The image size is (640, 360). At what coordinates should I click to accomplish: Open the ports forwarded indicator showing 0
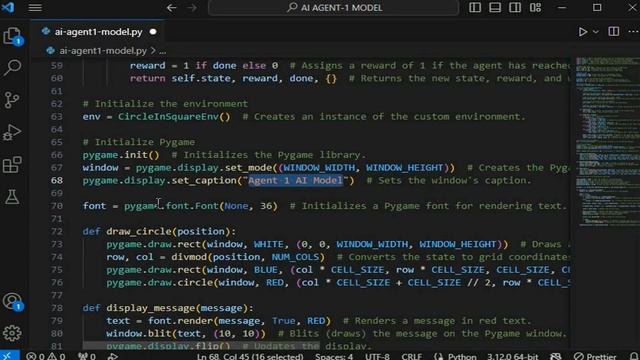87,356
